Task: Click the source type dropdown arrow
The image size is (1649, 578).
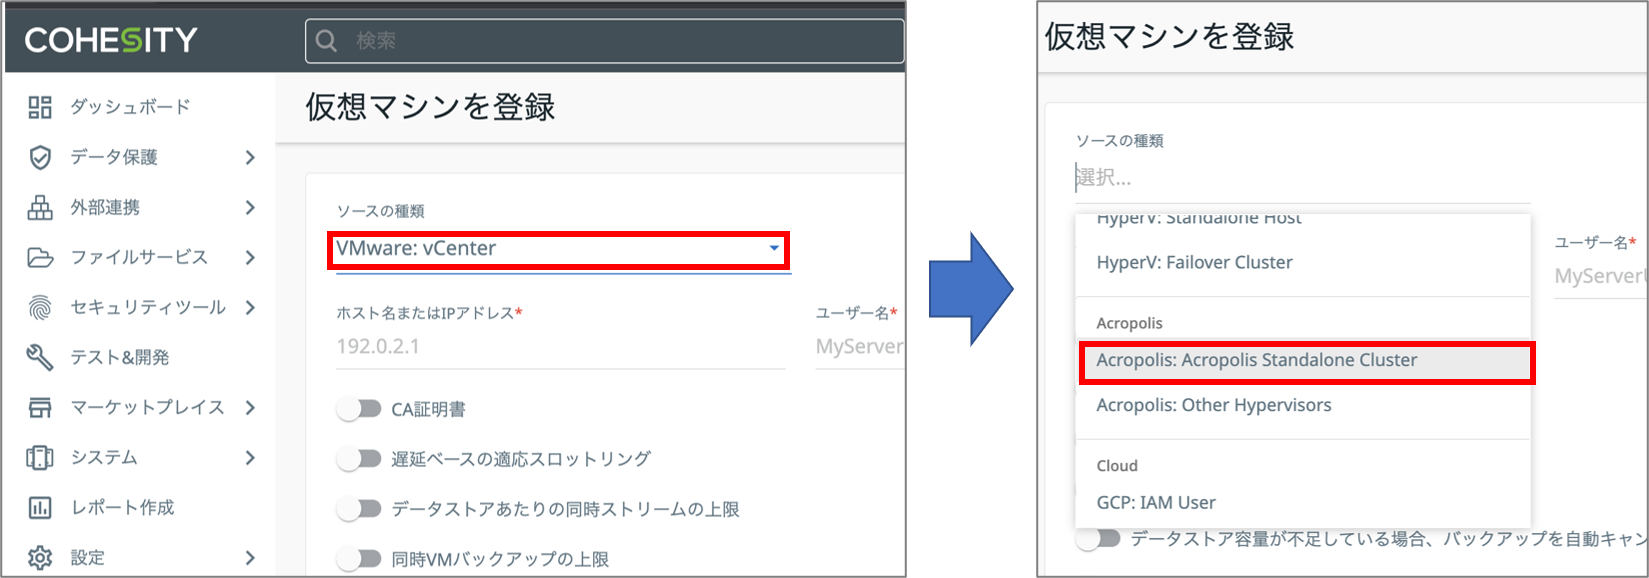Action: pyautogui.click(x=774, y=248)
